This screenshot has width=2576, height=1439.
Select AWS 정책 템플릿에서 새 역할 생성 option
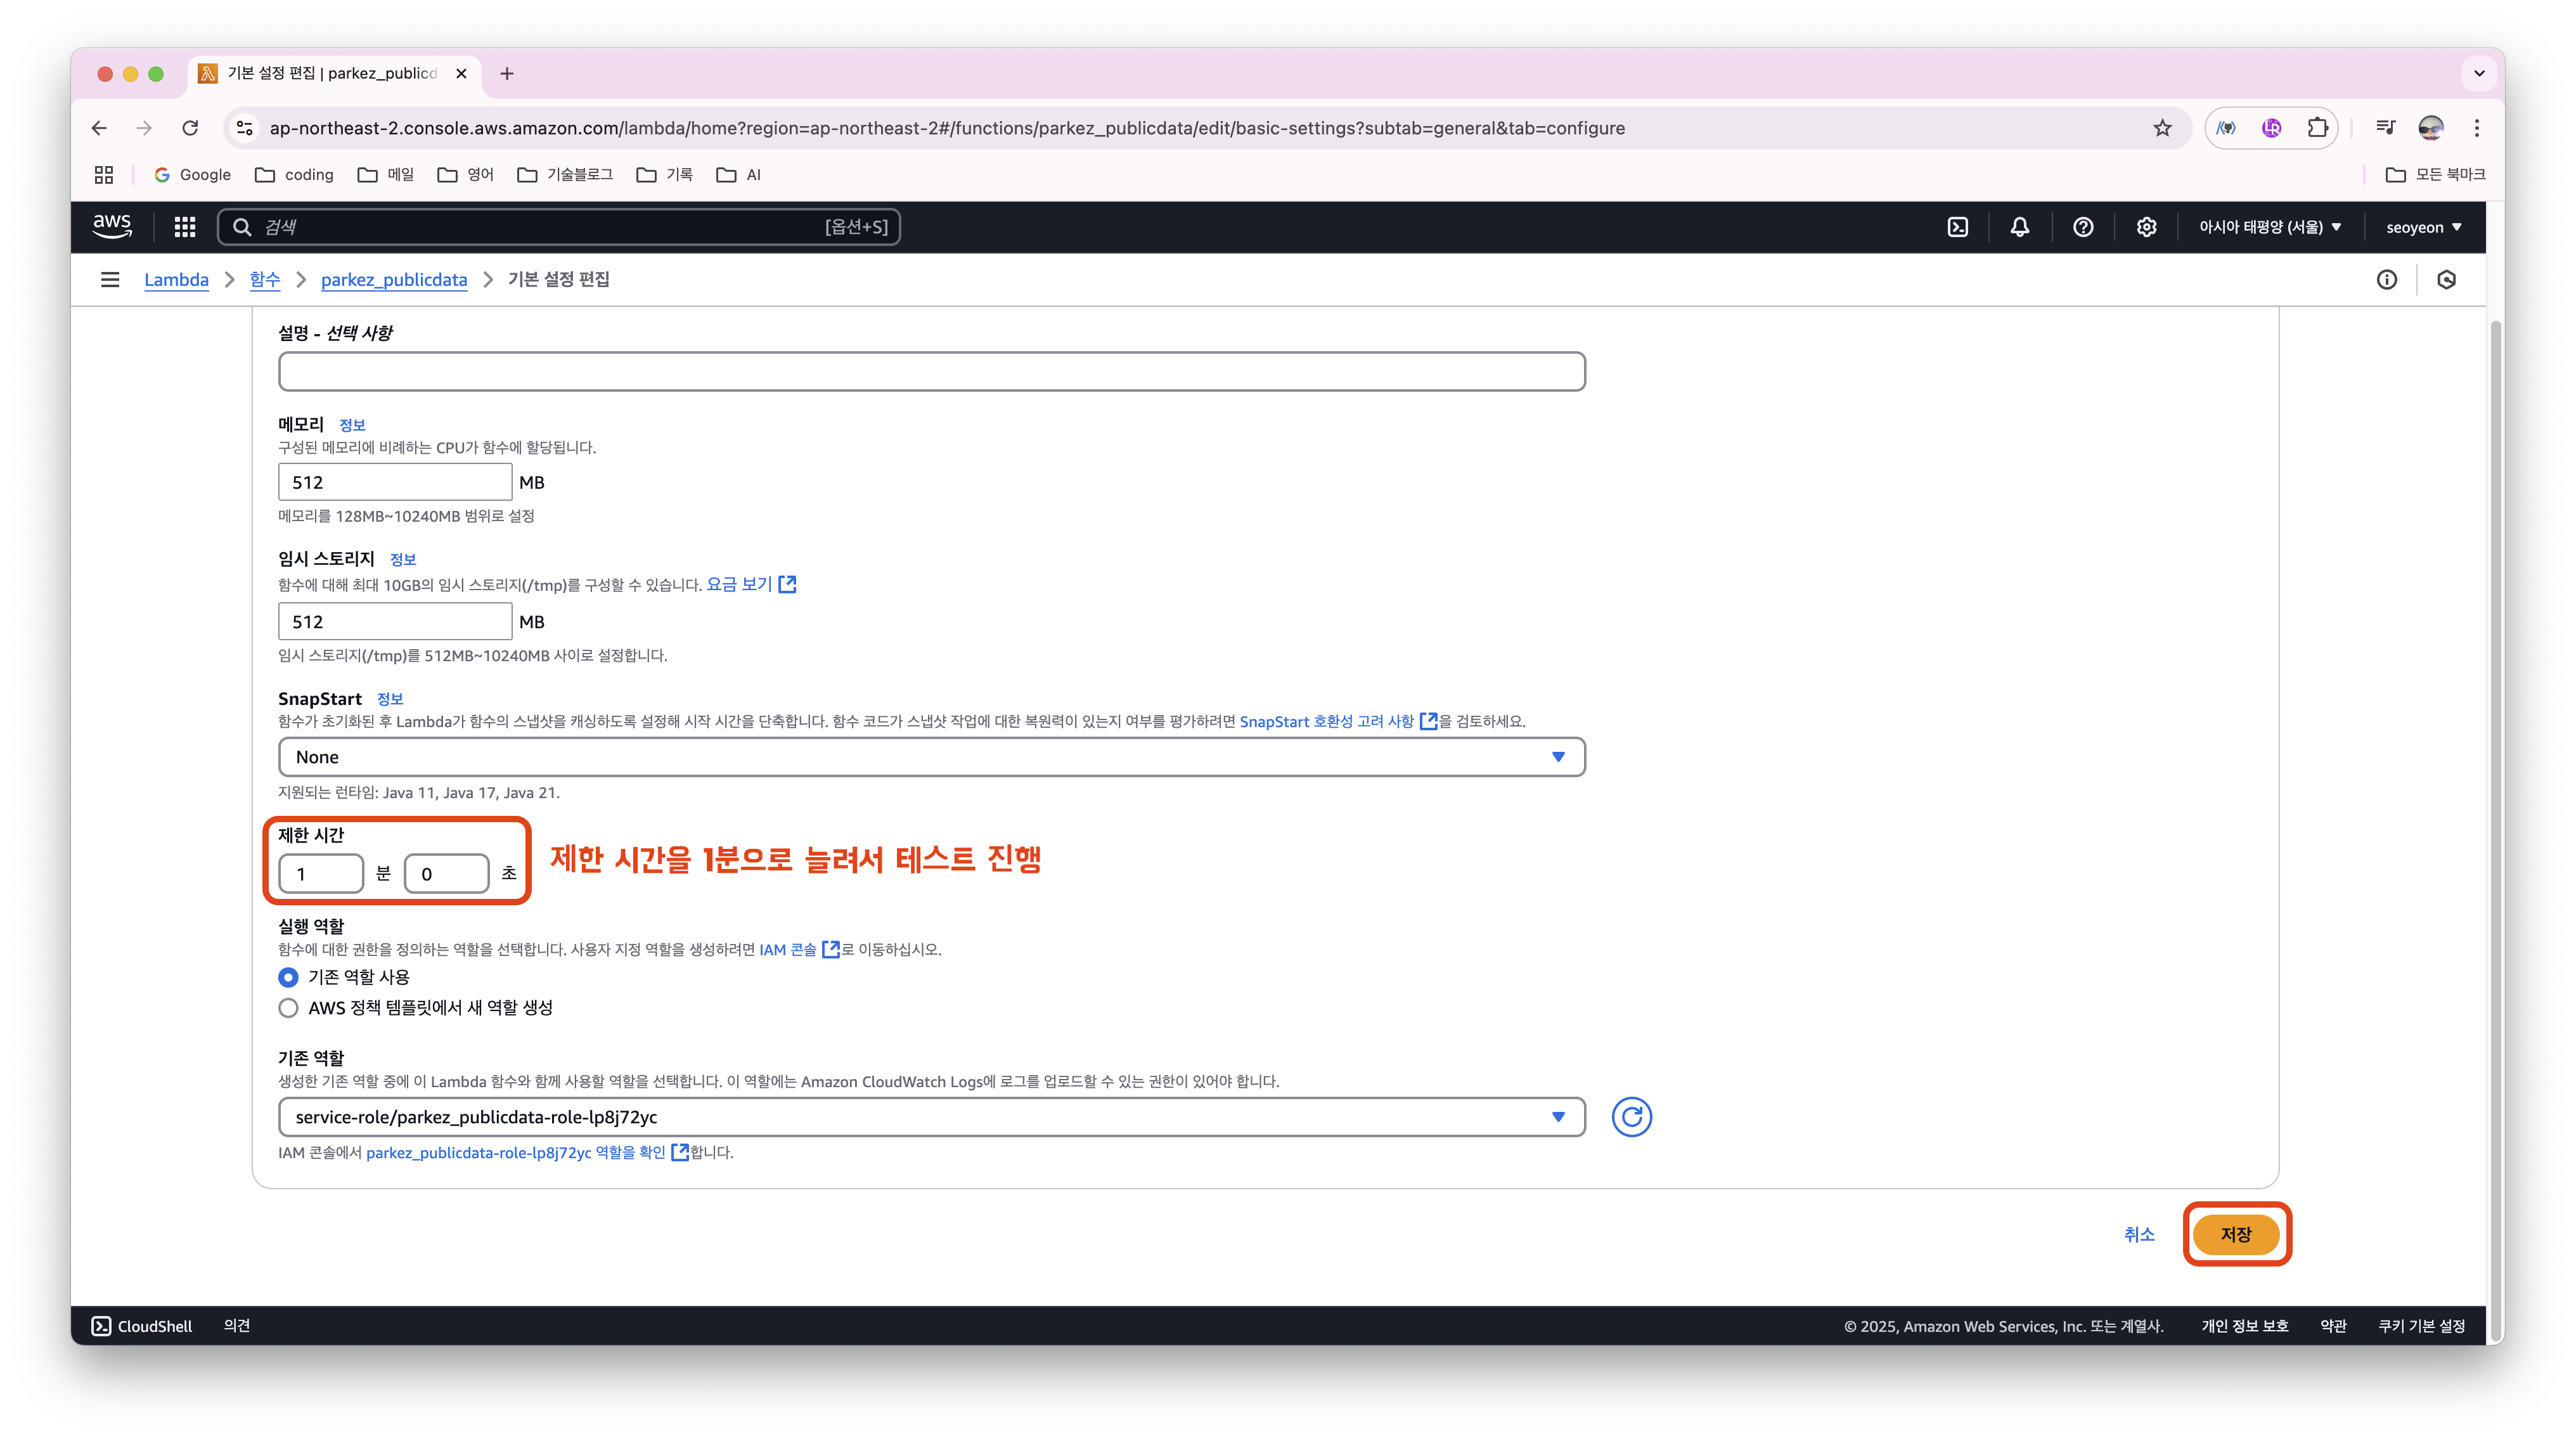point(288,1008)
